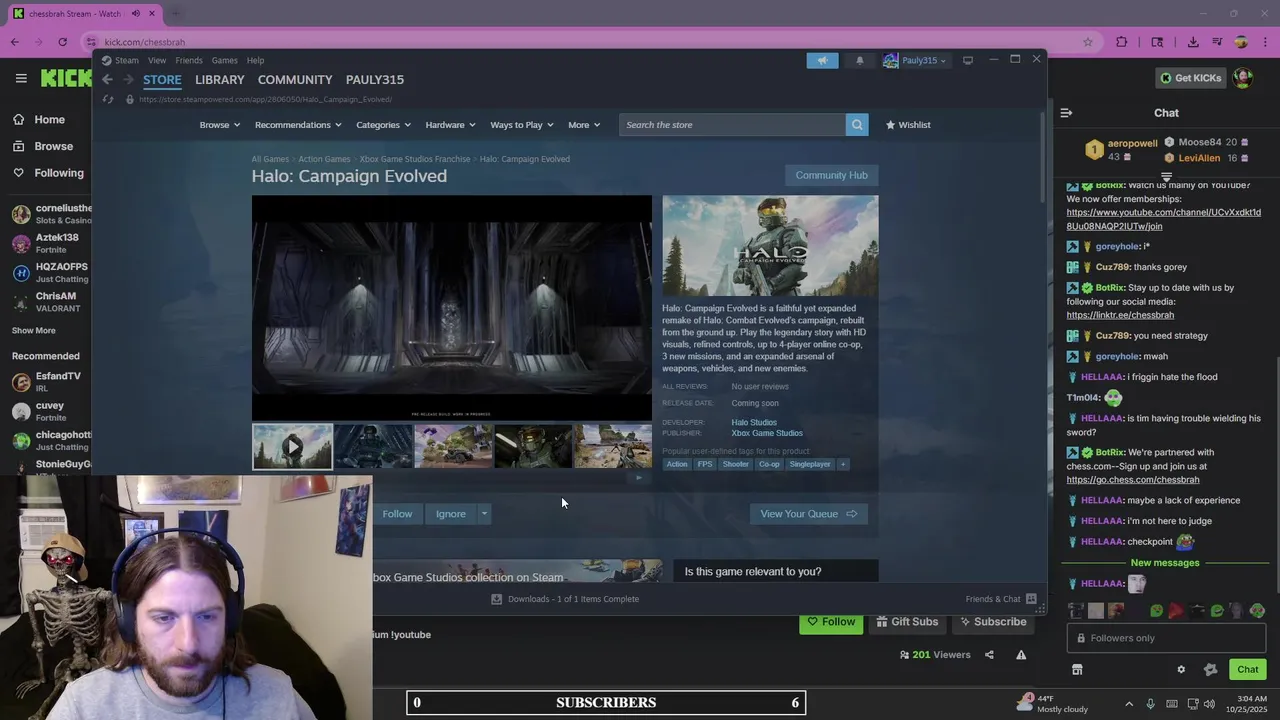Screen dimensions: 1280x720
Task: Click the Followers only chat input
Action: click(1166, 638)
